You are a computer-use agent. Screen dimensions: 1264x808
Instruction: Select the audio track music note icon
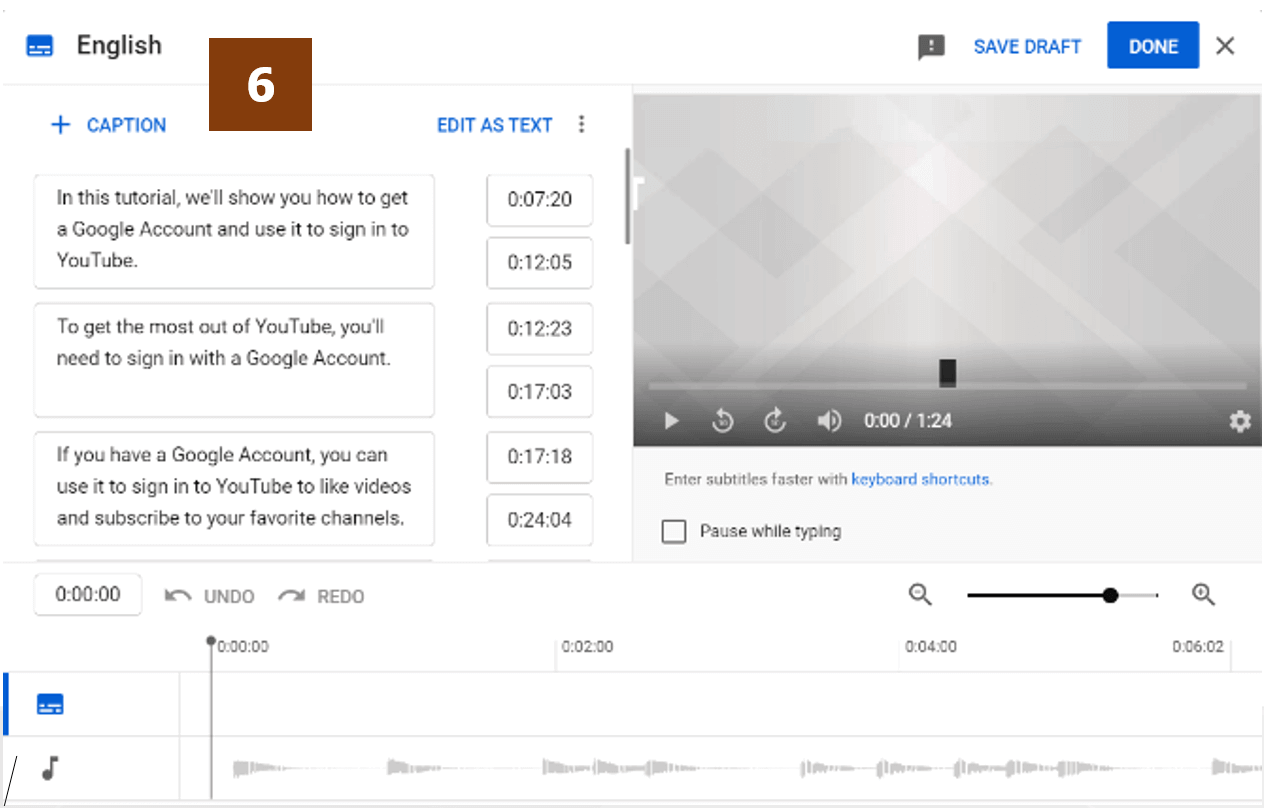coord(50,768)
